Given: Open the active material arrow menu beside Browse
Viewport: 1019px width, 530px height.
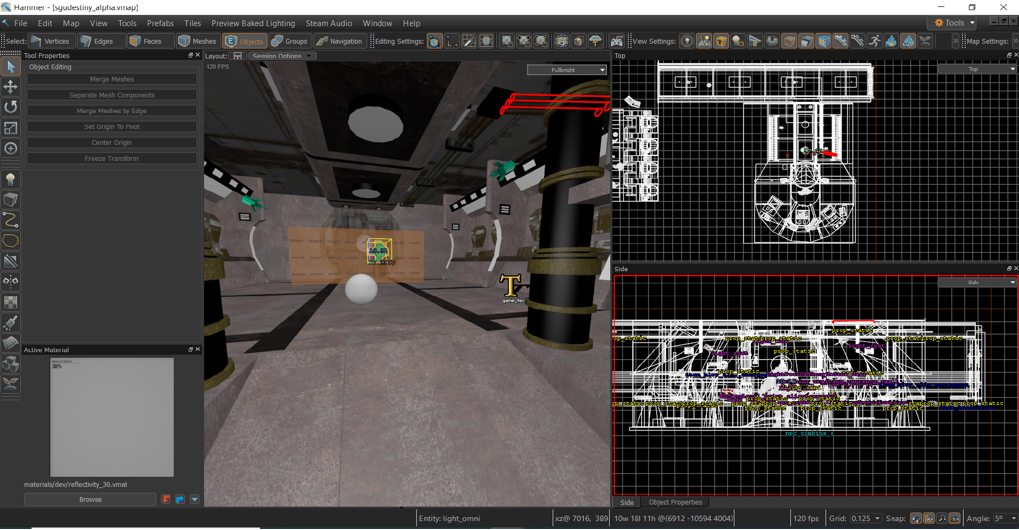Looking at the screenshot, I should [194, 499].
